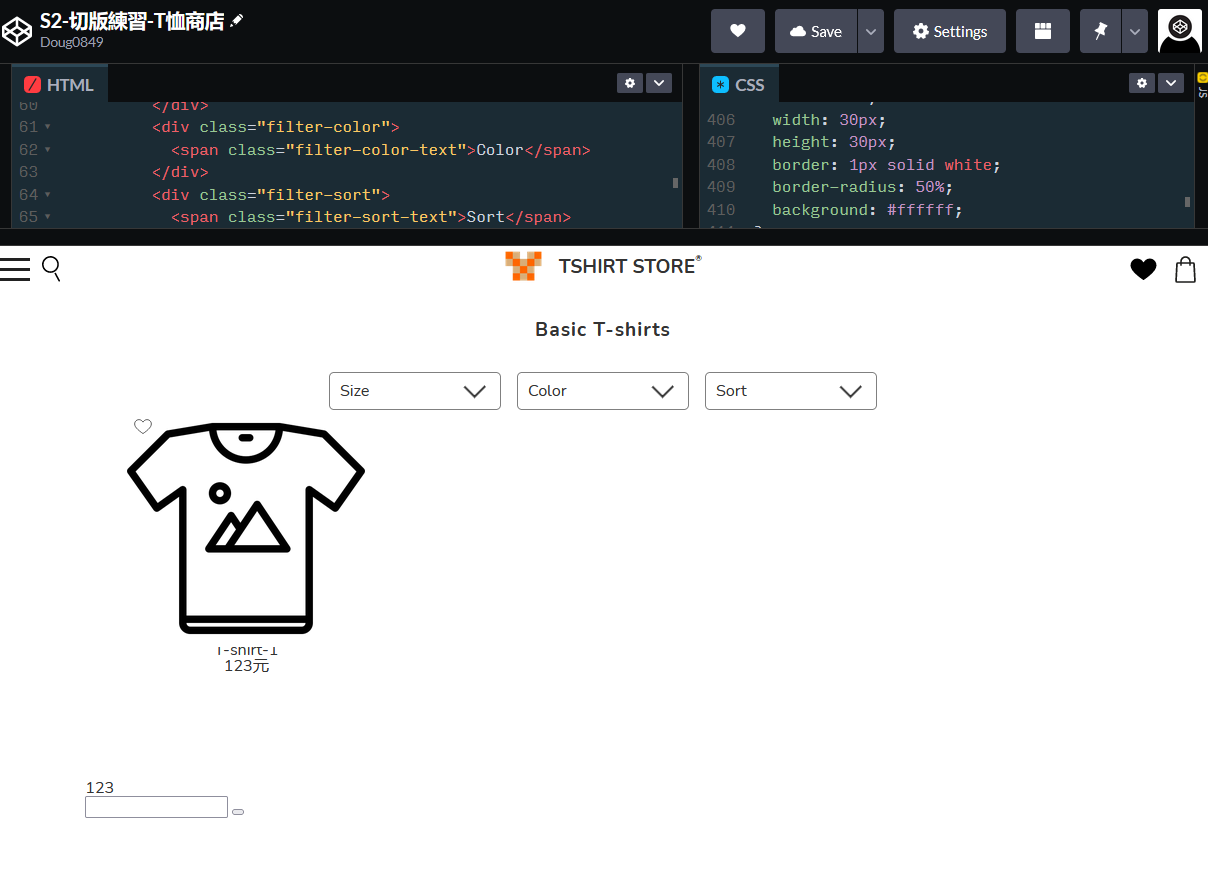Select the CSS editor tab

click(738, 85)
